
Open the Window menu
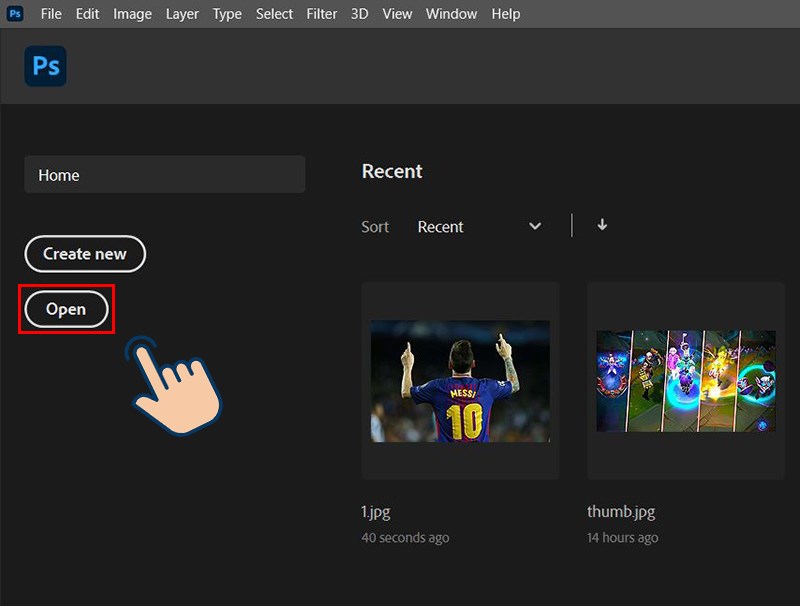(452, 14)
